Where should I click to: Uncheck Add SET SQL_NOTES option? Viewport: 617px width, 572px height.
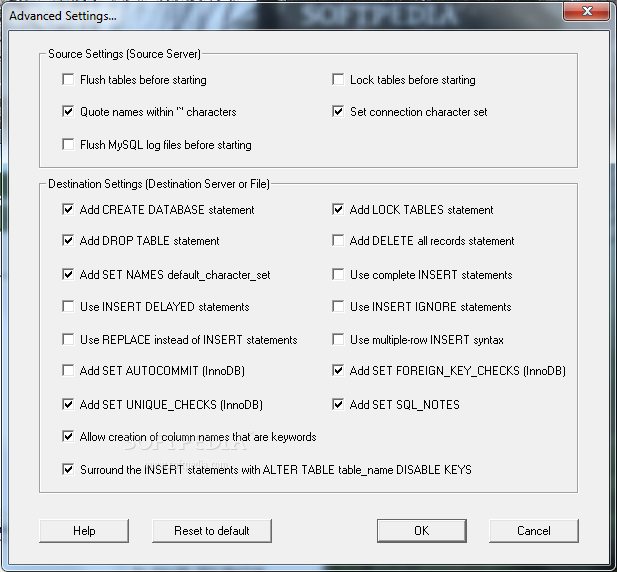(x=338, y=404)
